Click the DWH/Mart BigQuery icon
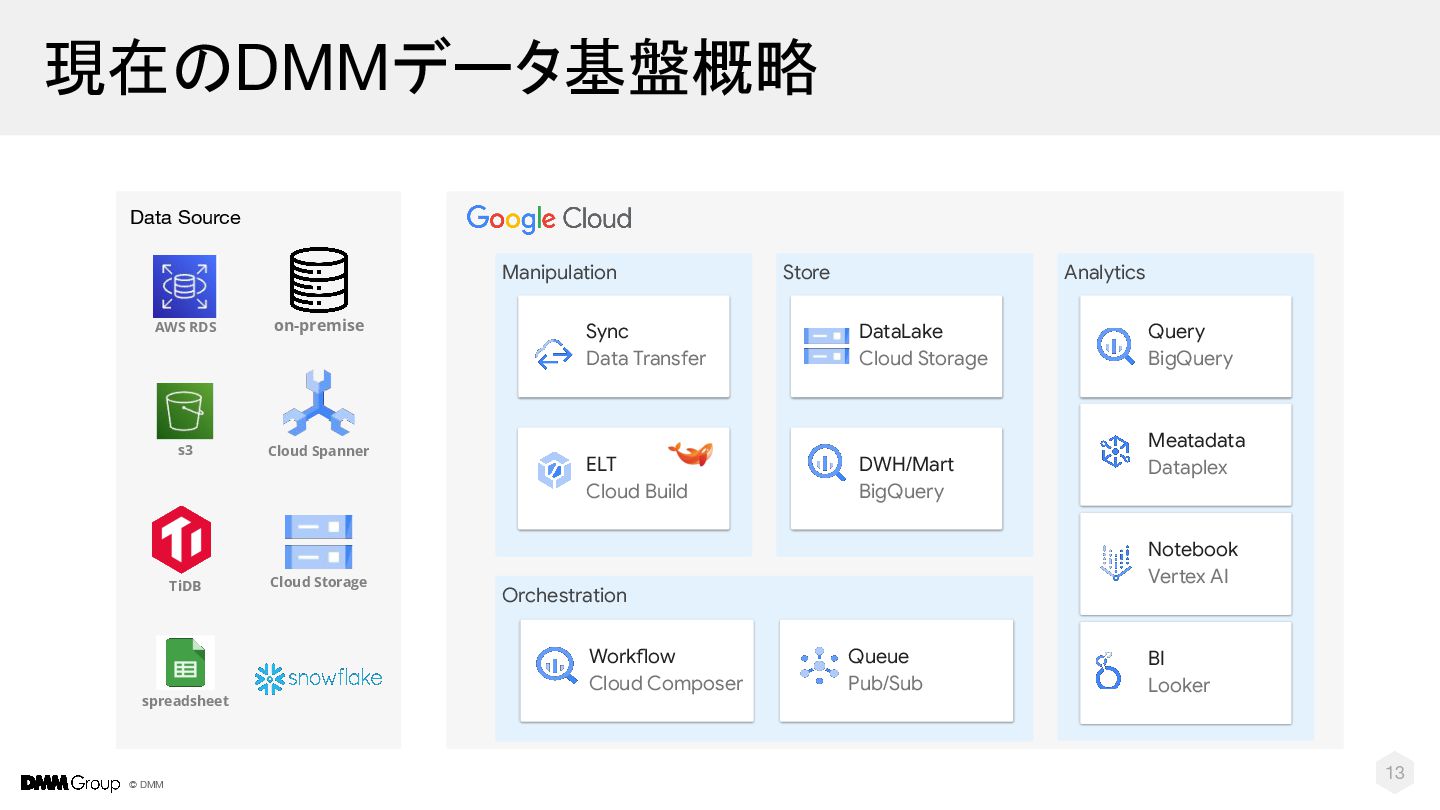Image resolution: width=1440 pixels, height=810 pixels. click(827, 464)
